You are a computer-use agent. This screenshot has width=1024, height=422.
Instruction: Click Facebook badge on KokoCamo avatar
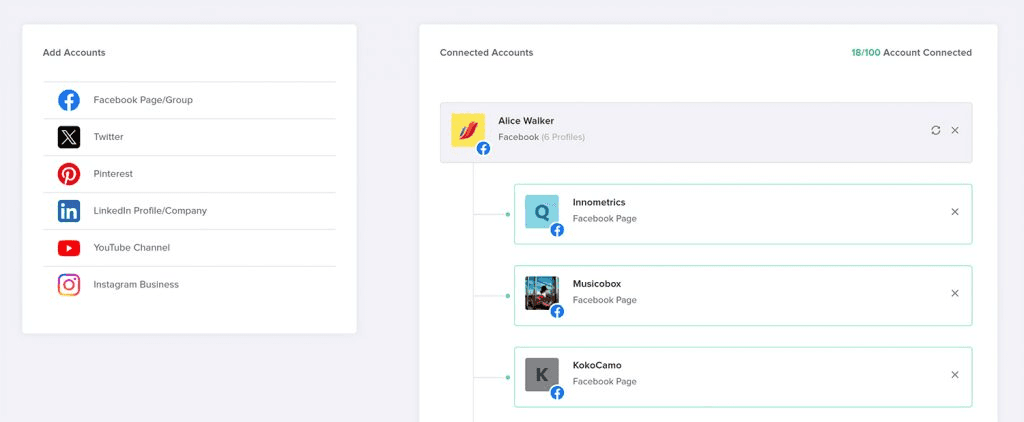point(557,393)
